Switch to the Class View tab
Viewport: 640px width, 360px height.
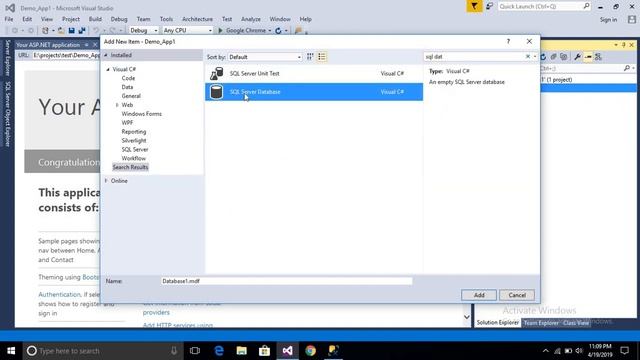click(x=576, y=323)
